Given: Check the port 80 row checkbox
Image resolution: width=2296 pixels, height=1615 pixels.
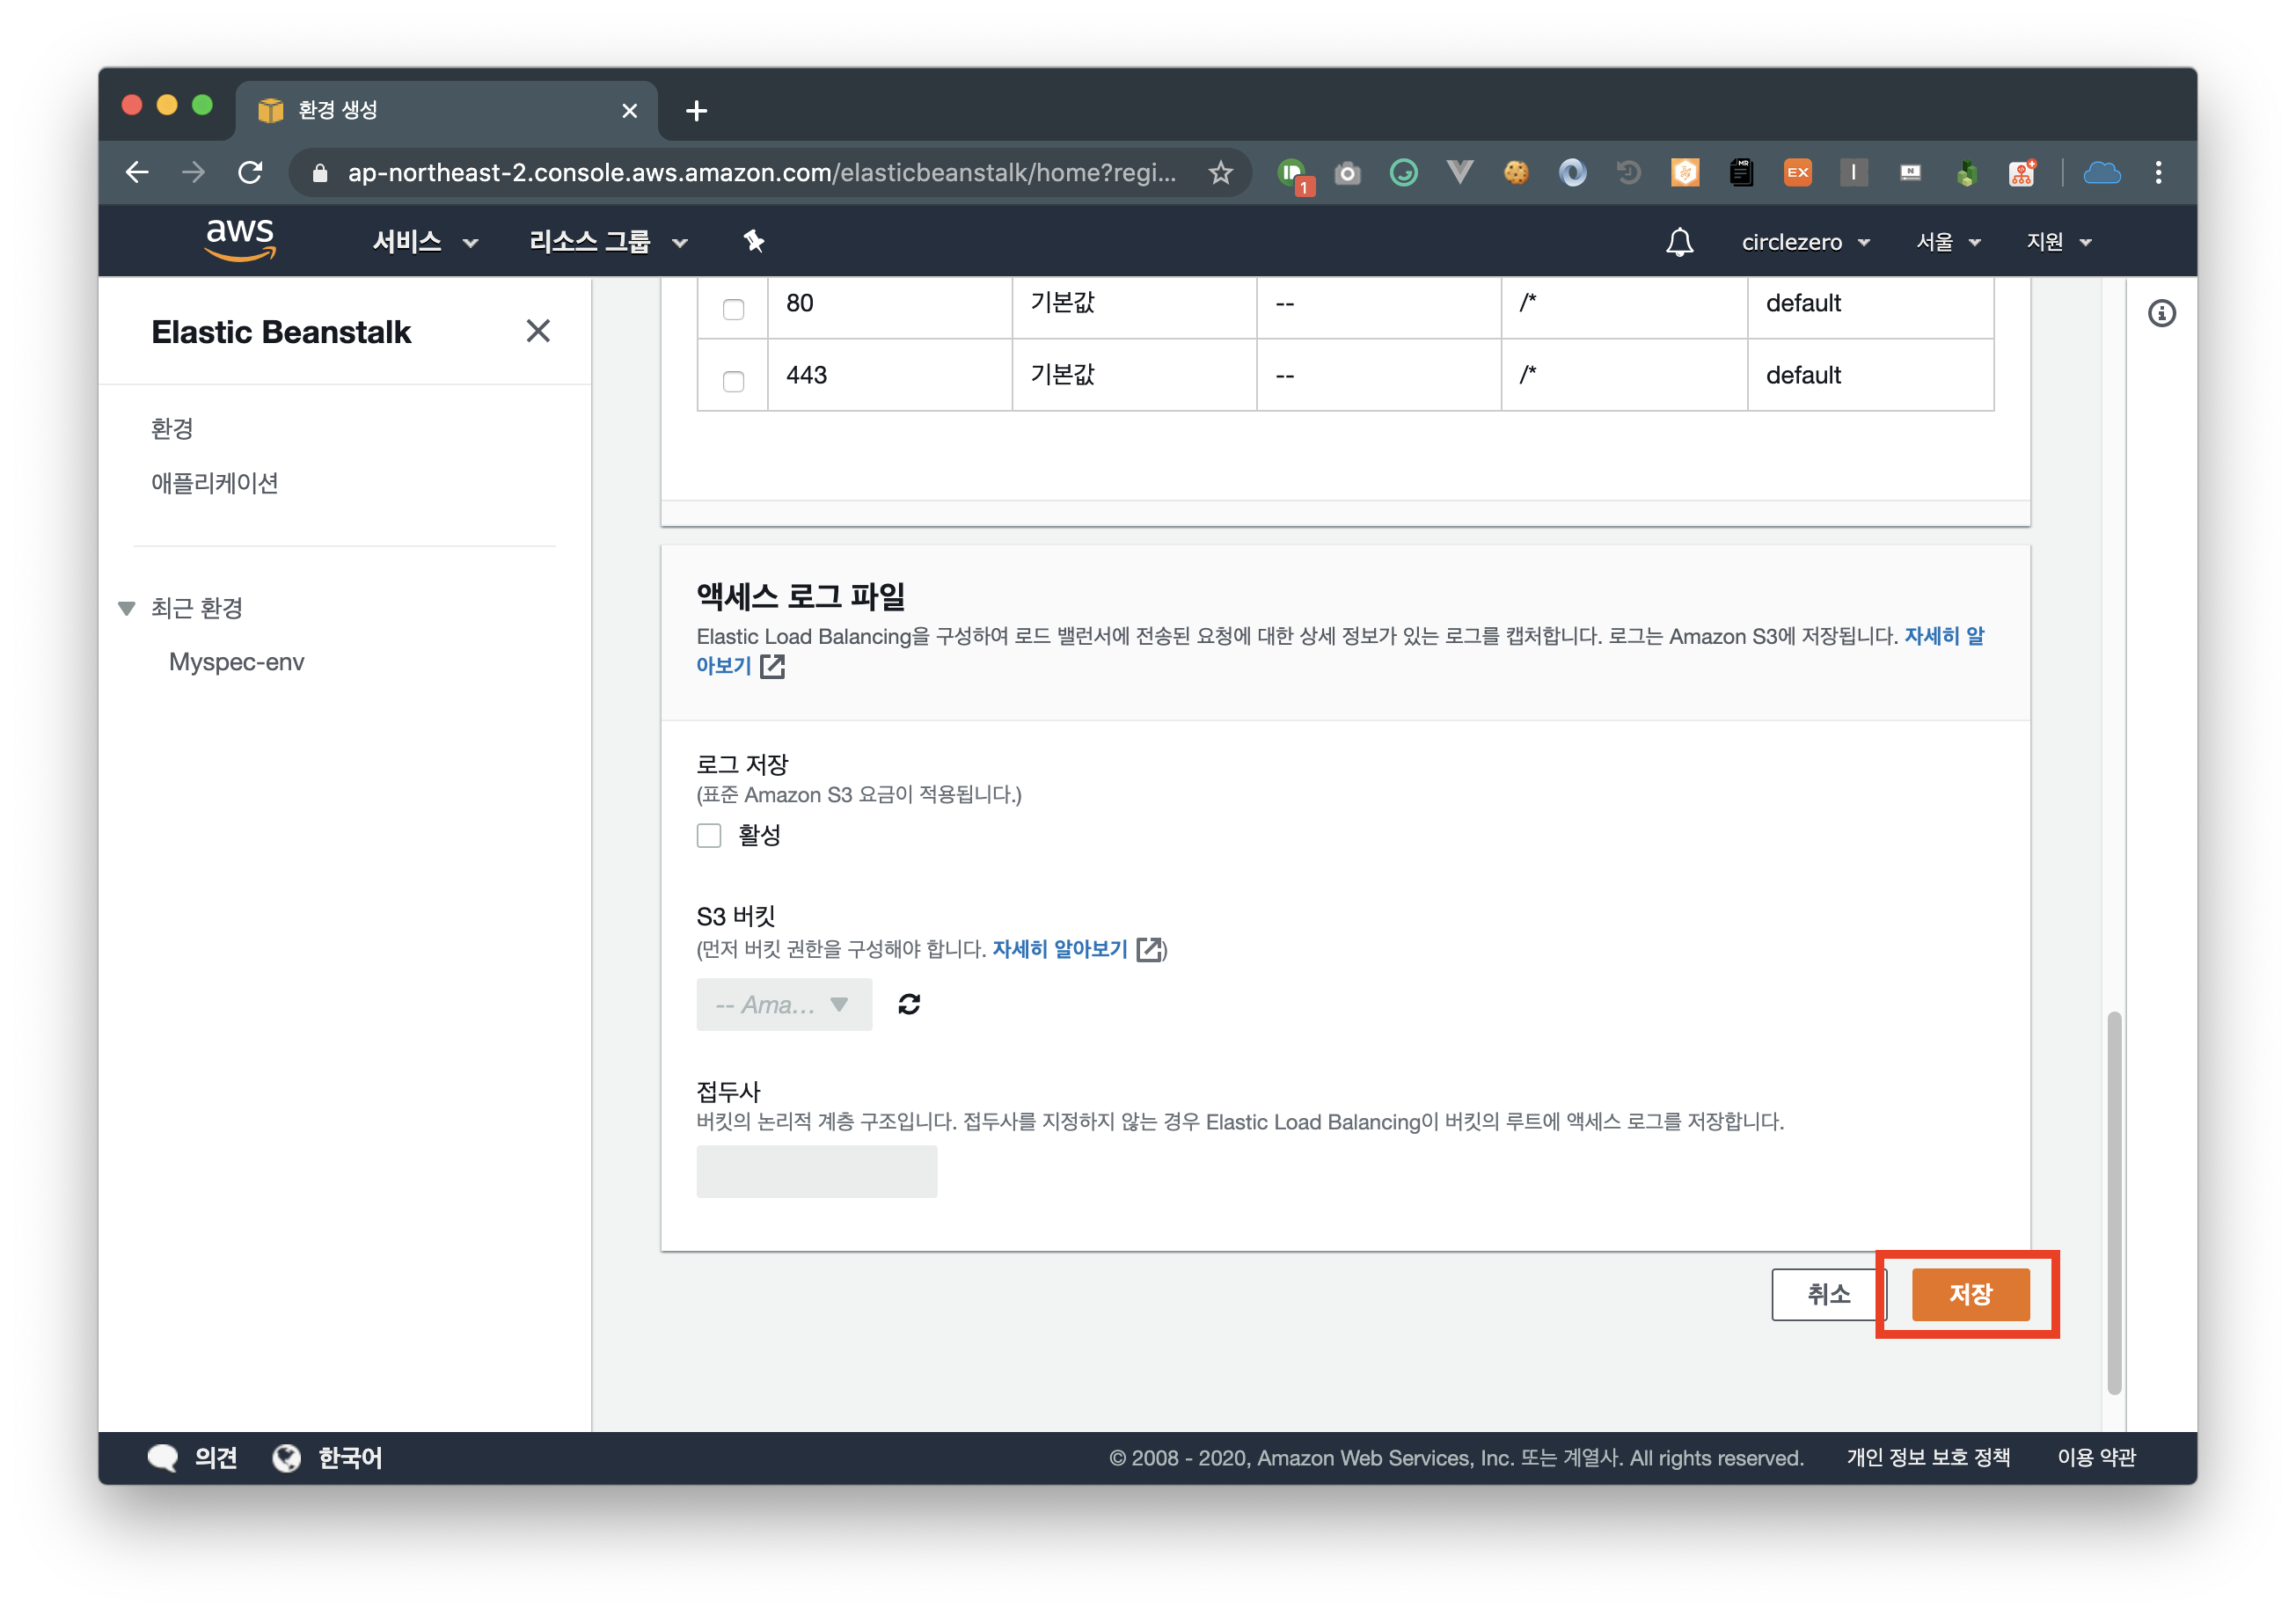Looking at the screenshot, I should 733,309.
